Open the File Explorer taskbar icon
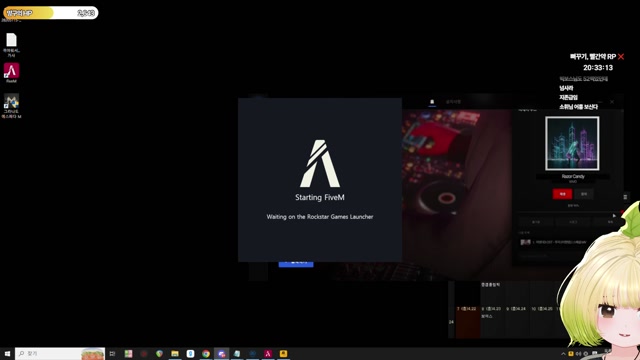640x360 pixels. coord(175,354)
